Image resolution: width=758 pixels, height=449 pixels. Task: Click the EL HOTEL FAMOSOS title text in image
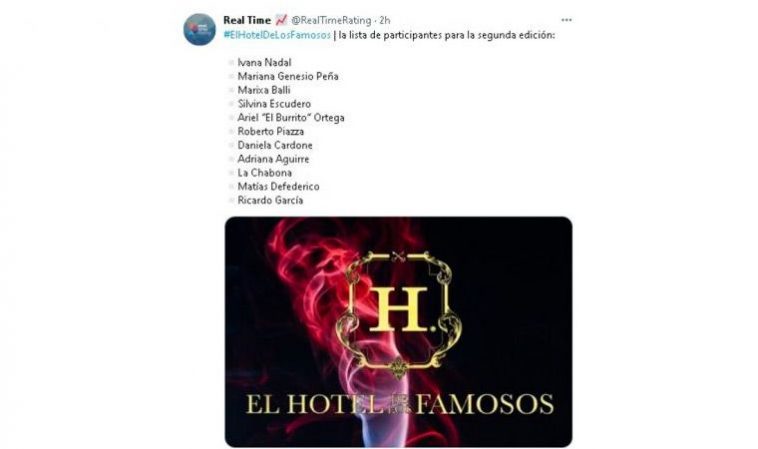coord(400,404)
